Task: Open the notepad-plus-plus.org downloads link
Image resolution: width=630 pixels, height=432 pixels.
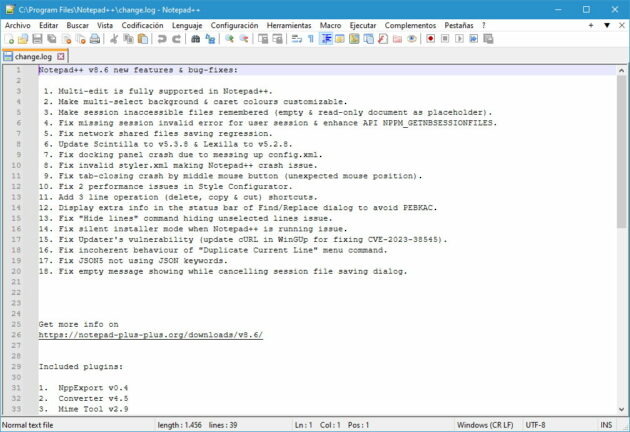Action: click(150, 335)
